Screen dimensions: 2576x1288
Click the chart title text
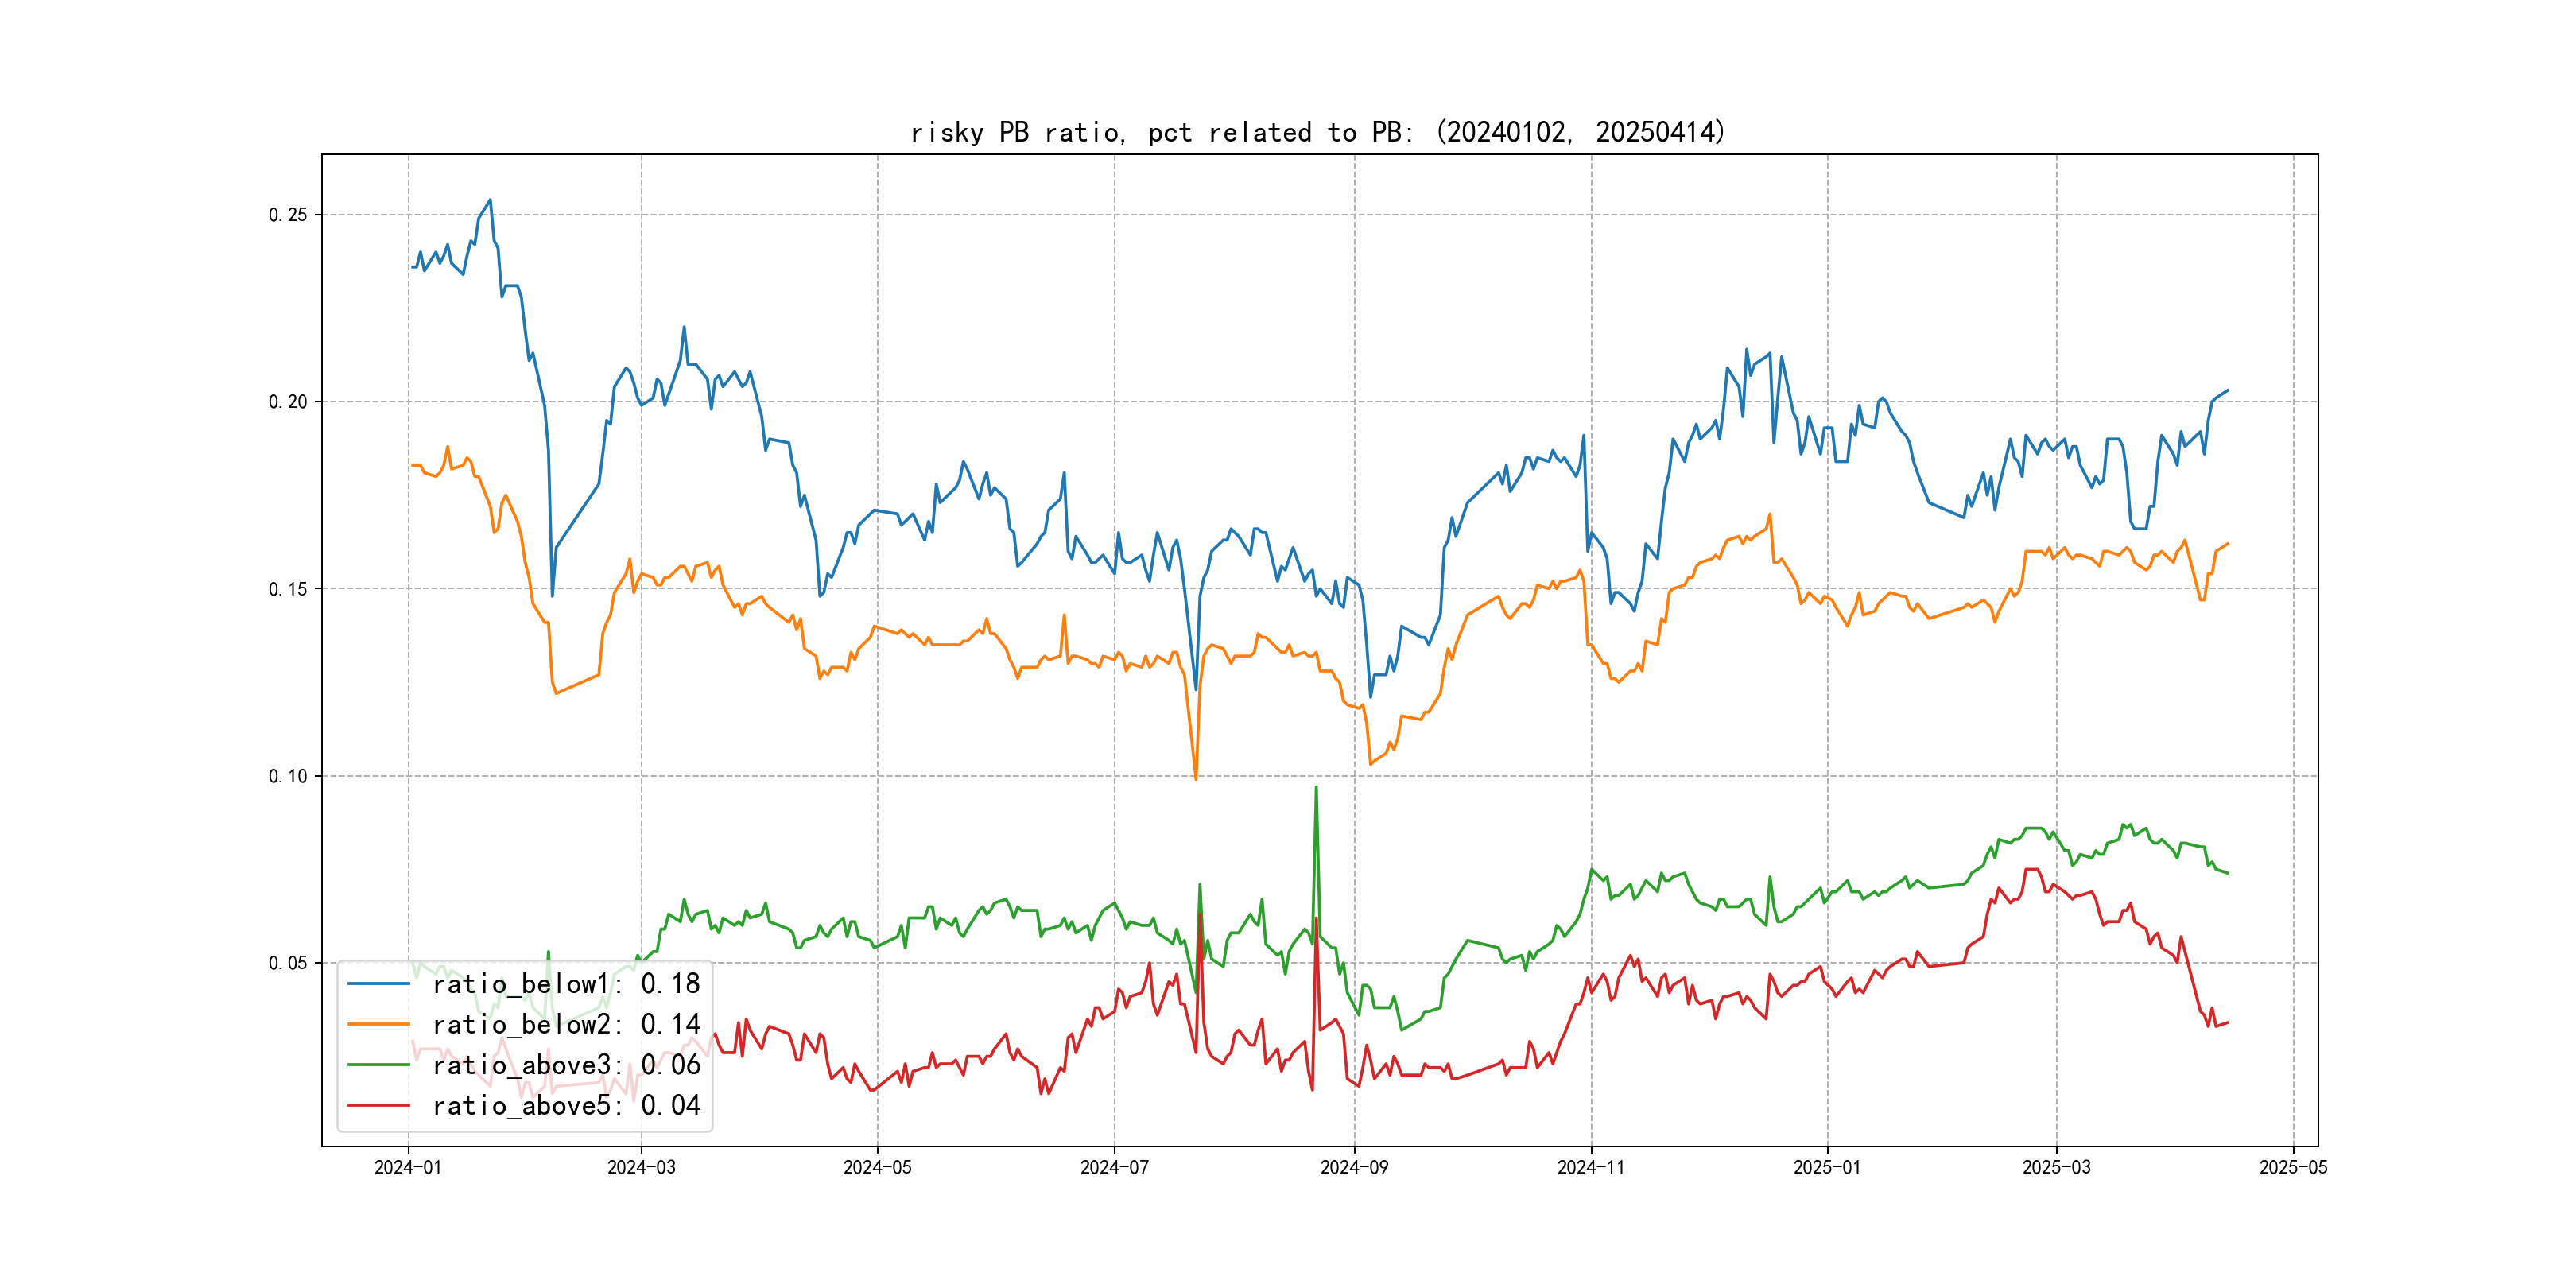tap(1318, 132)
